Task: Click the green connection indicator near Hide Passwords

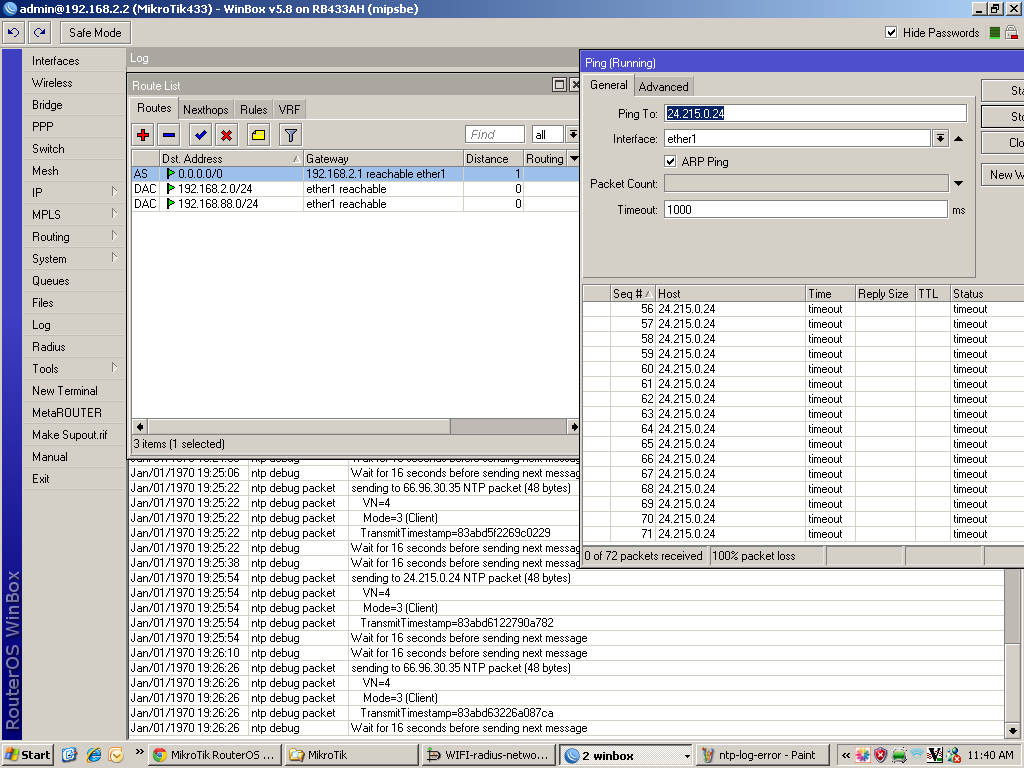Action: (996, 32)
